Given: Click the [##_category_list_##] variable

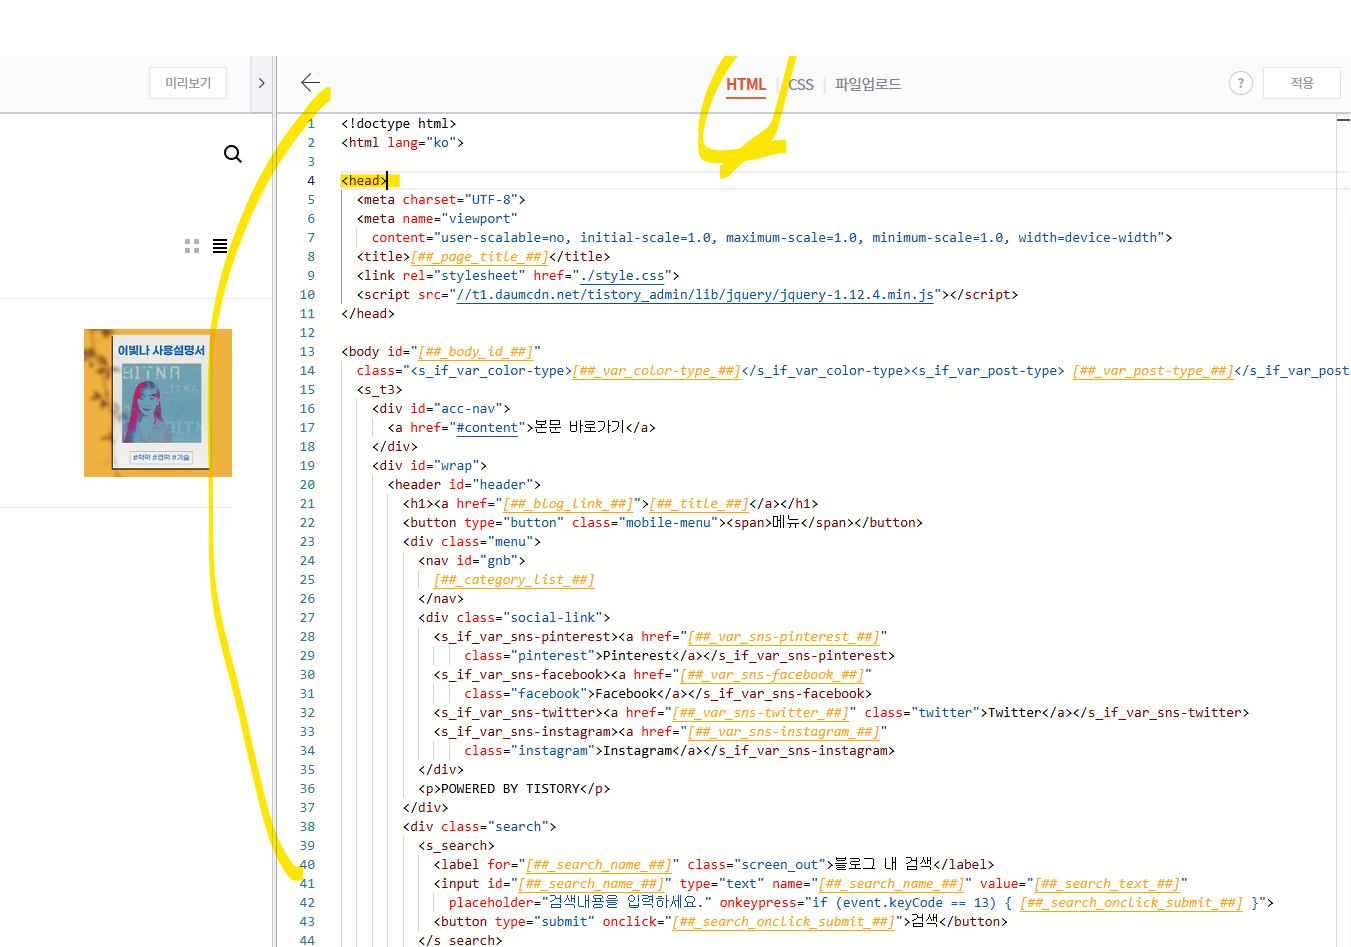Looking at the screenshot, I should [x=514, y=579].
